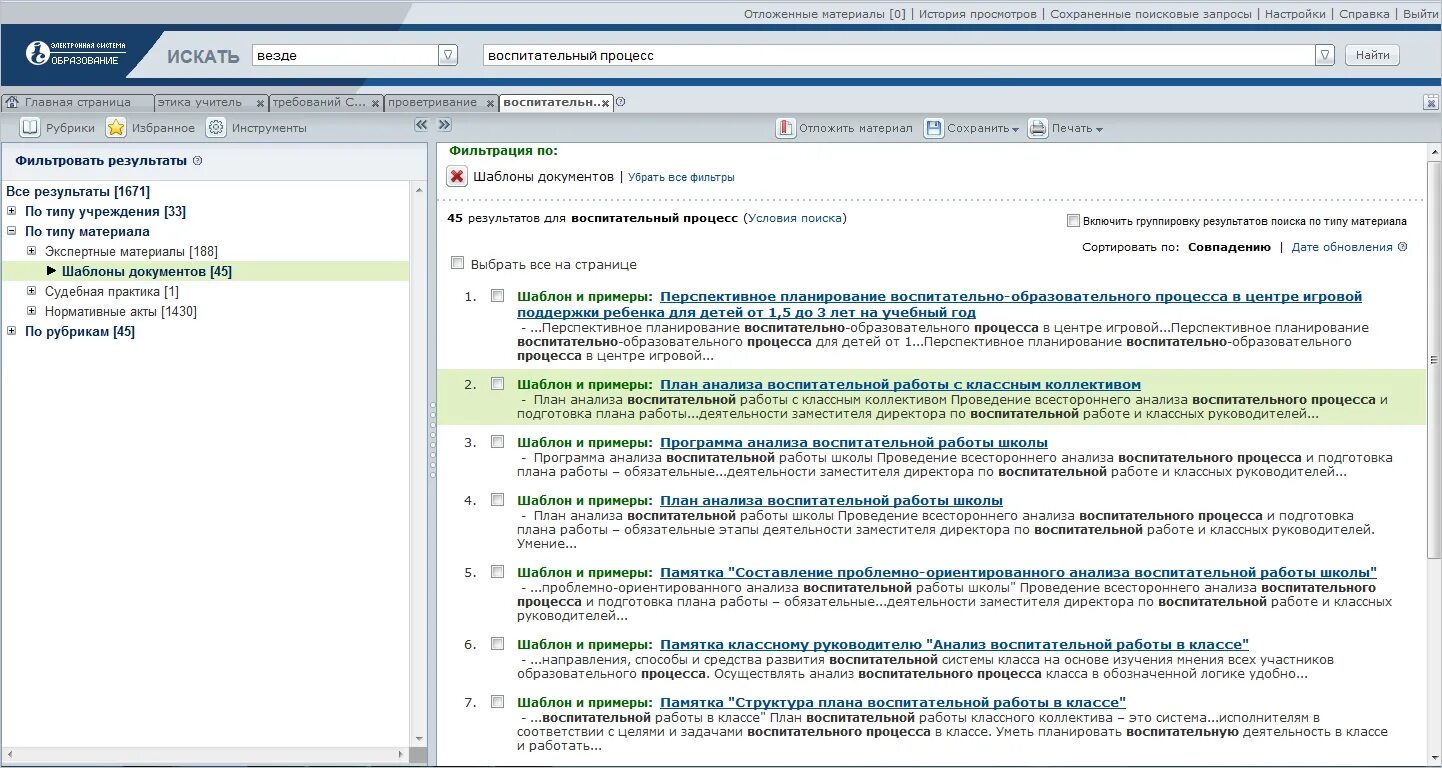Open Сохраненные поисковые запросы
The width and height of the screenshot is (1442, 768).
point(1151,14)
